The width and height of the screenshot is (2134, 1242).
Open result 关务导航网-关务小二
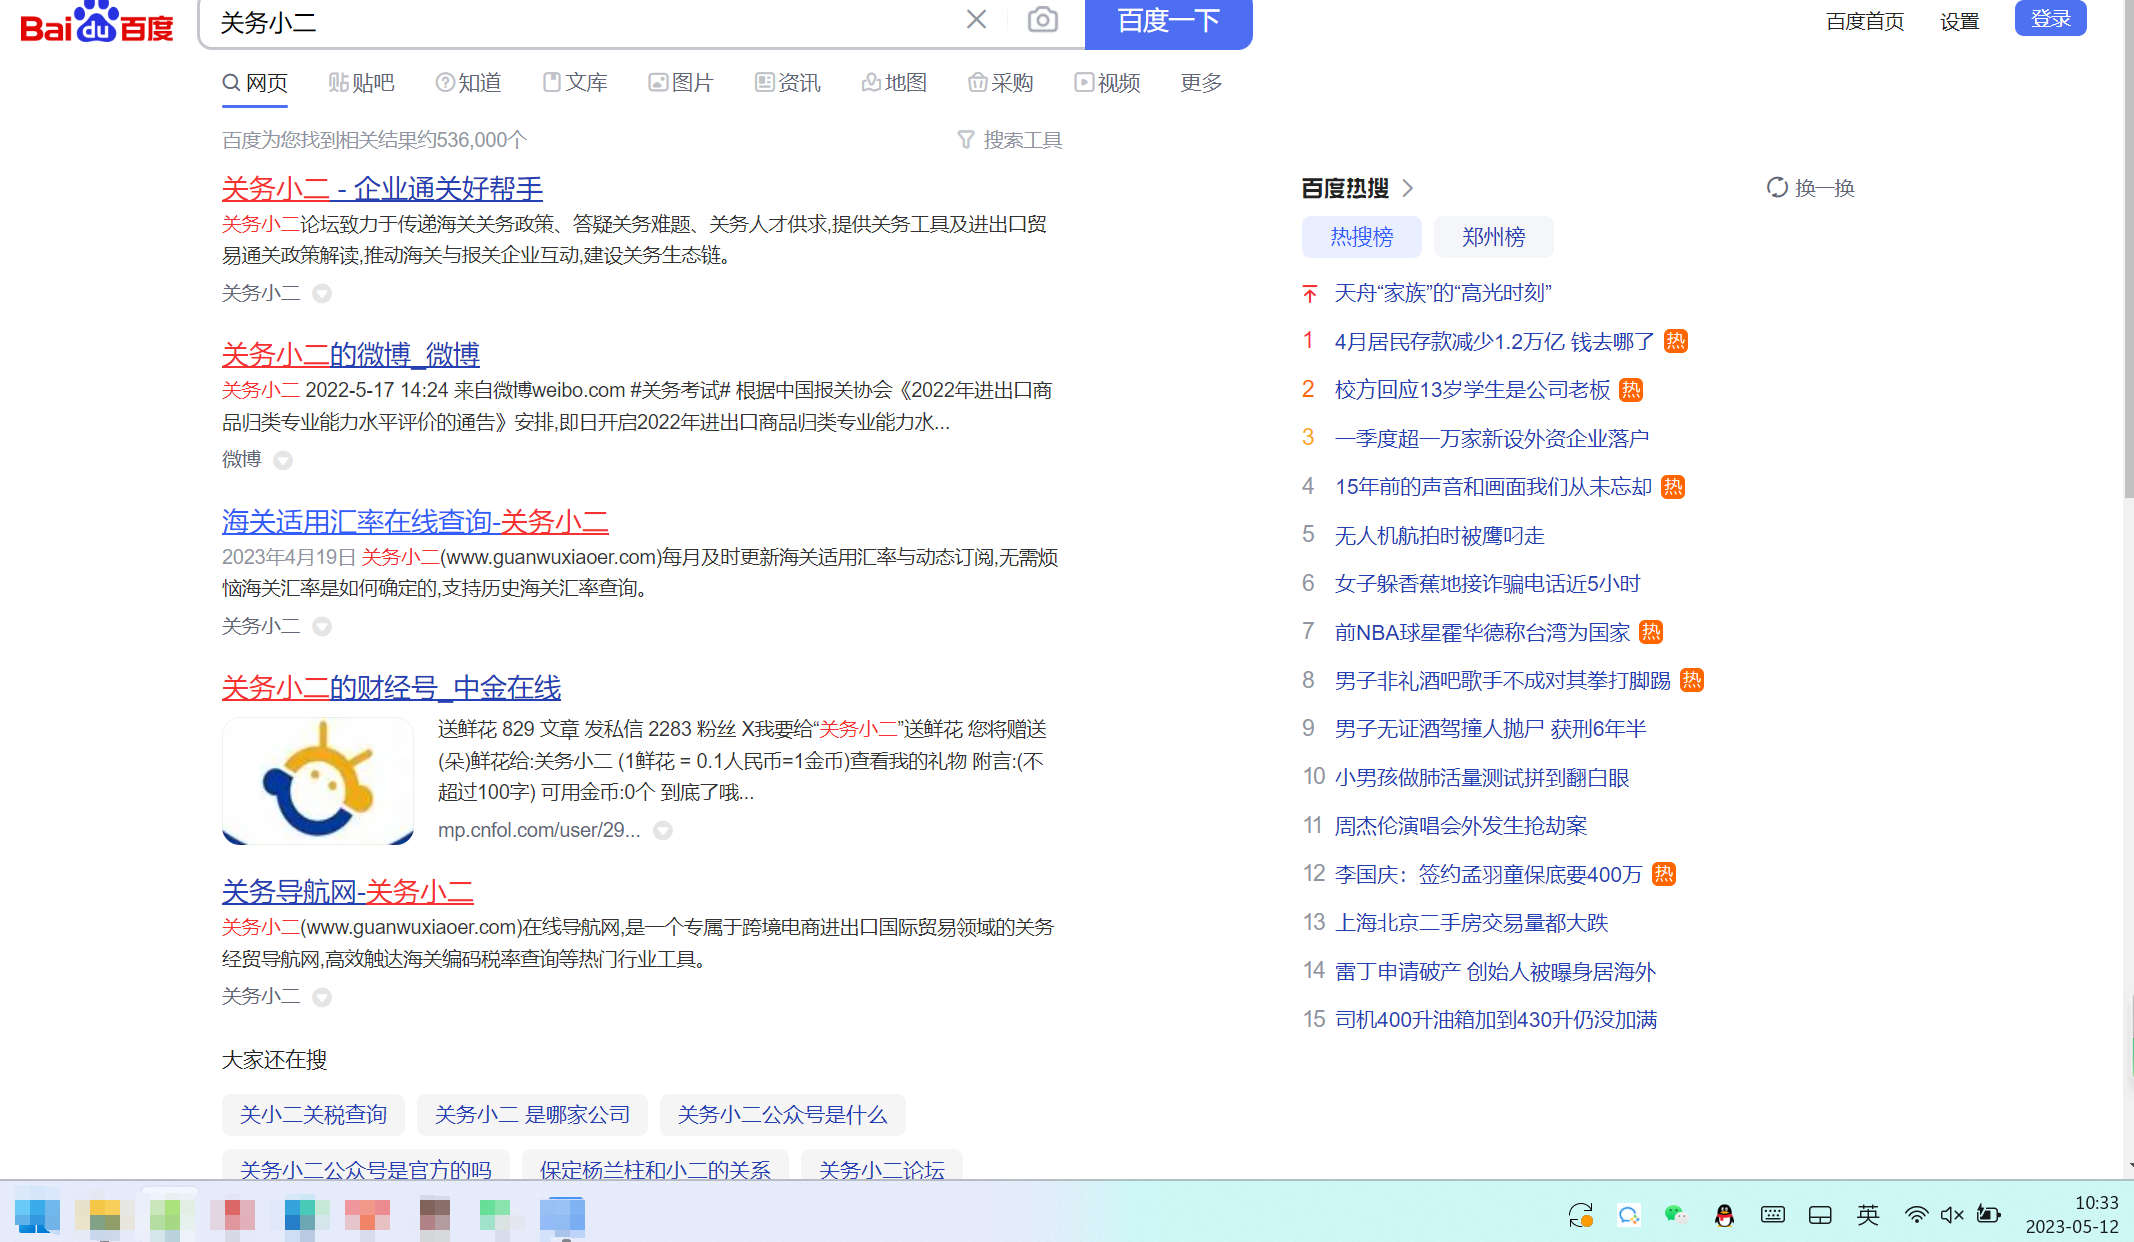(348, 891)
